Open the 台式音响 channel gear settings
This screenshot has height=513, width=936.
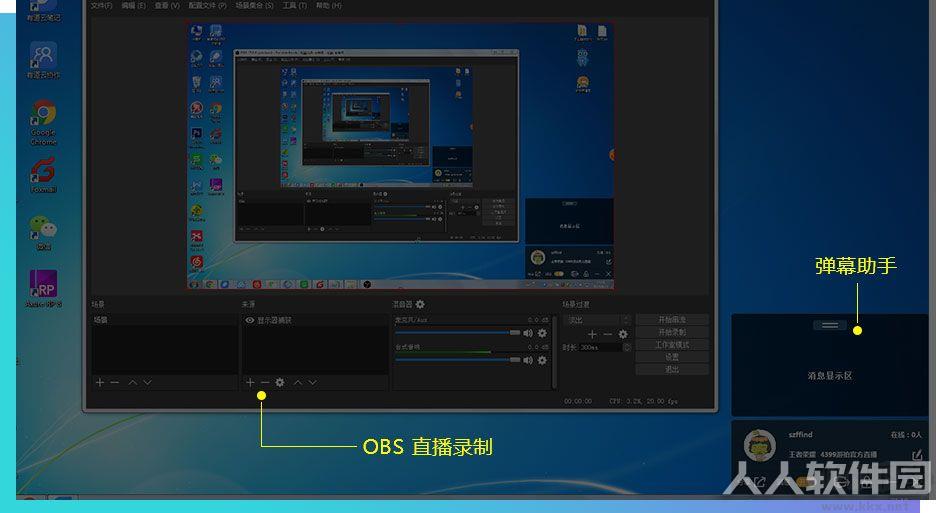pos(542,360)
